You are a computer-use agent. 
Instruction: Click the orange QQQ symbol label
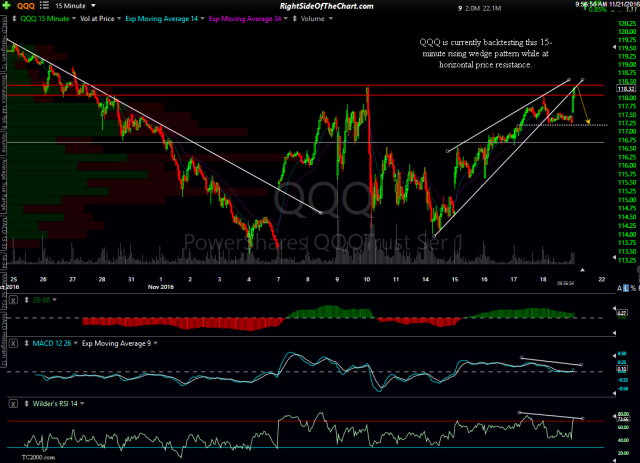pyautogui.click(x=26, y=6)
